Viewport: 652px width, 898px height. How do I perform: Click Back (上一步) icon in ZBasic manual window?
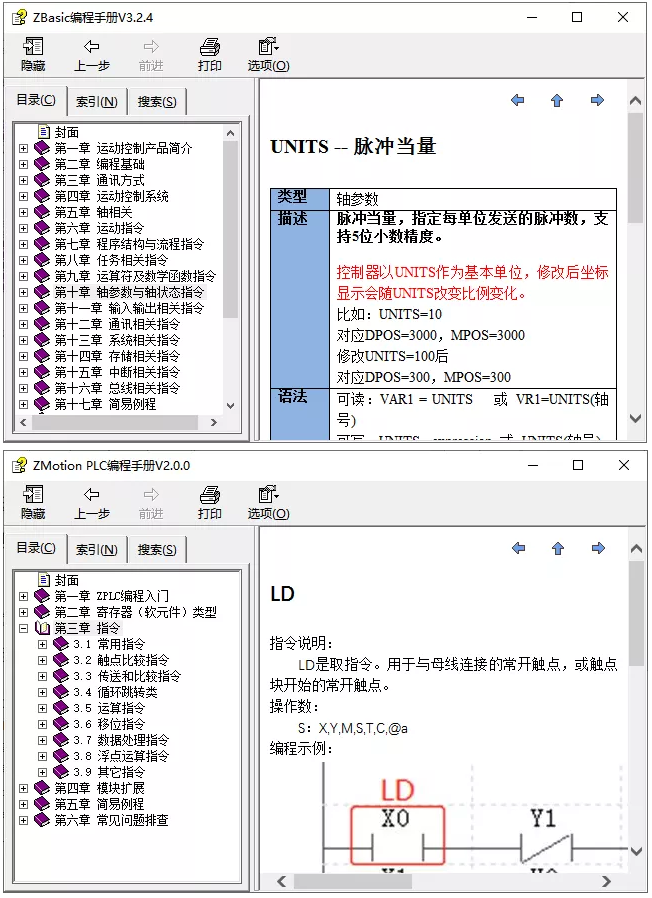[92, 46]
